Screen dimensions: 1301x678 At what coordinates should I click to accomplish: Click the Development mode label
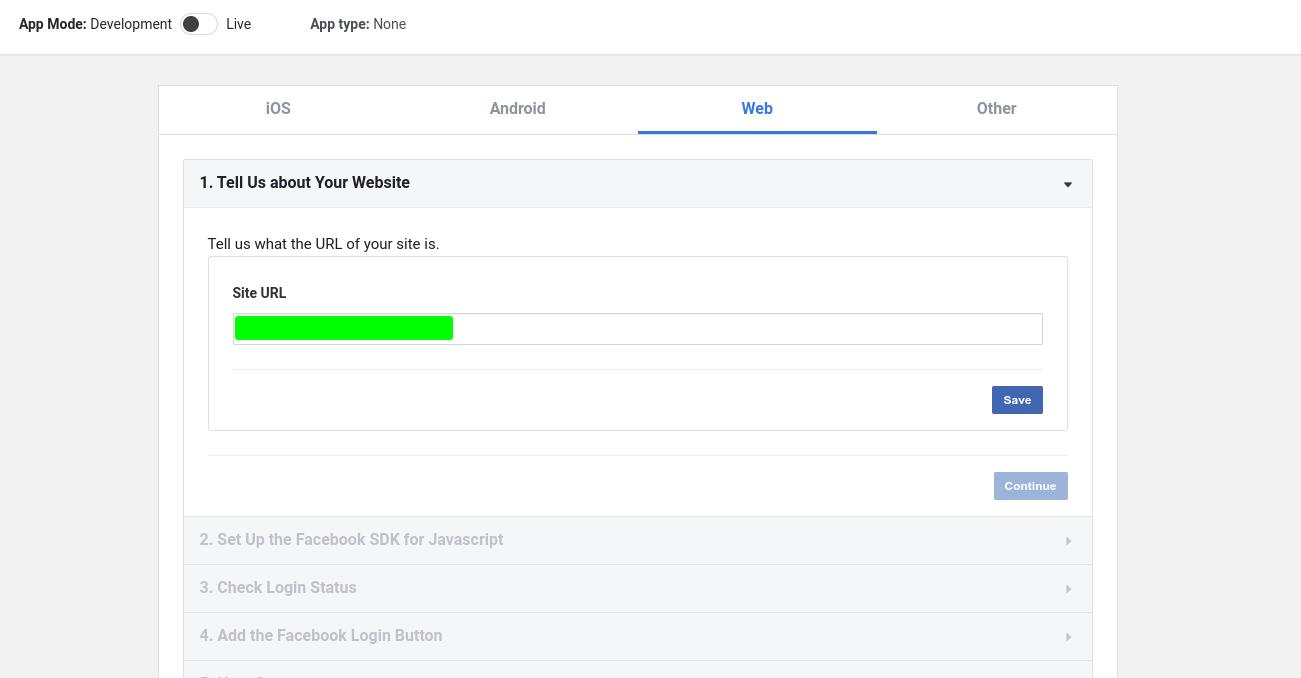pos(130,24)
